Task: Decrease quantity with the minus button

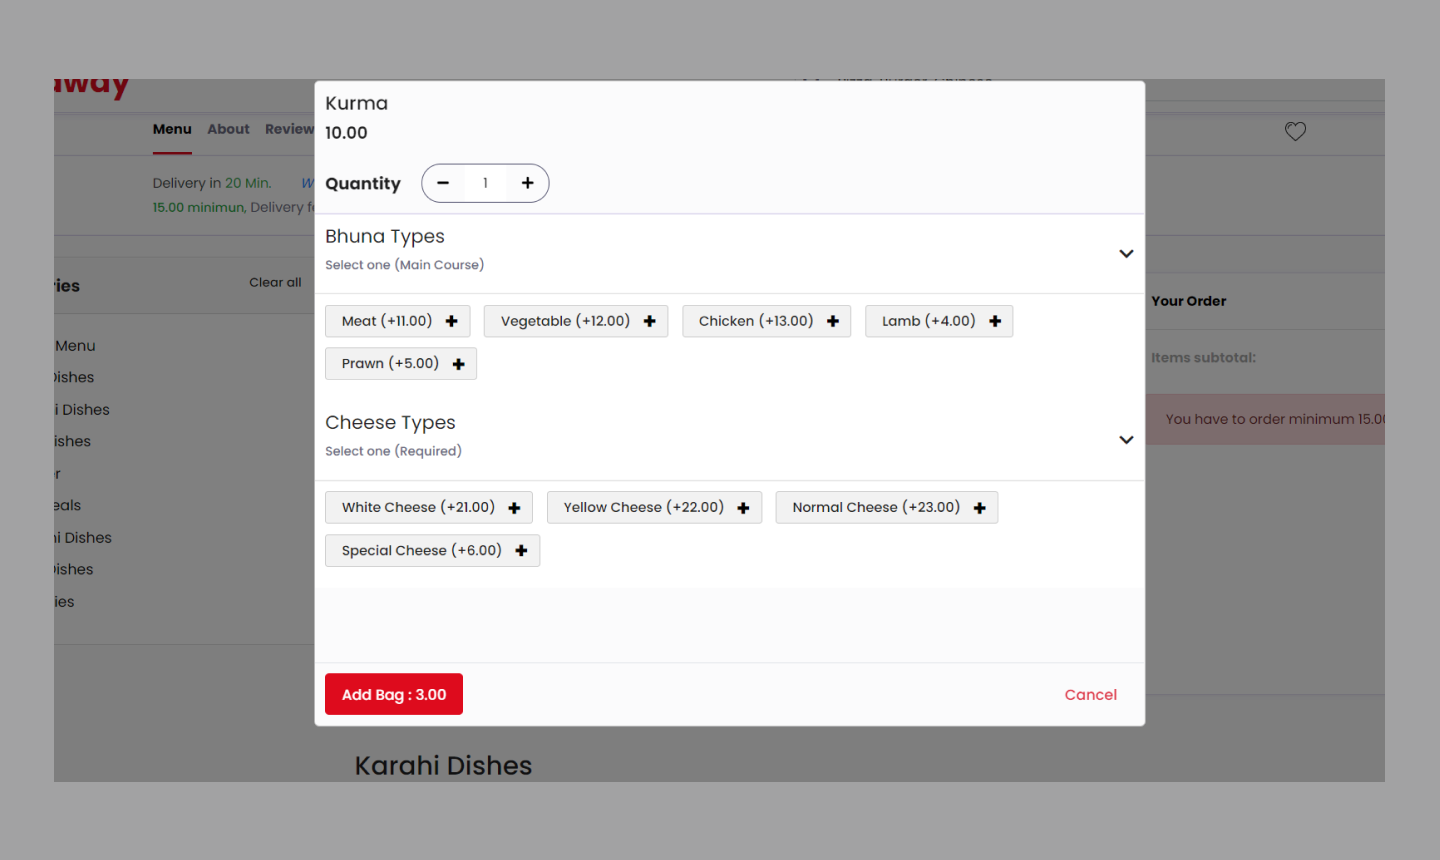Action: point(443,183)
